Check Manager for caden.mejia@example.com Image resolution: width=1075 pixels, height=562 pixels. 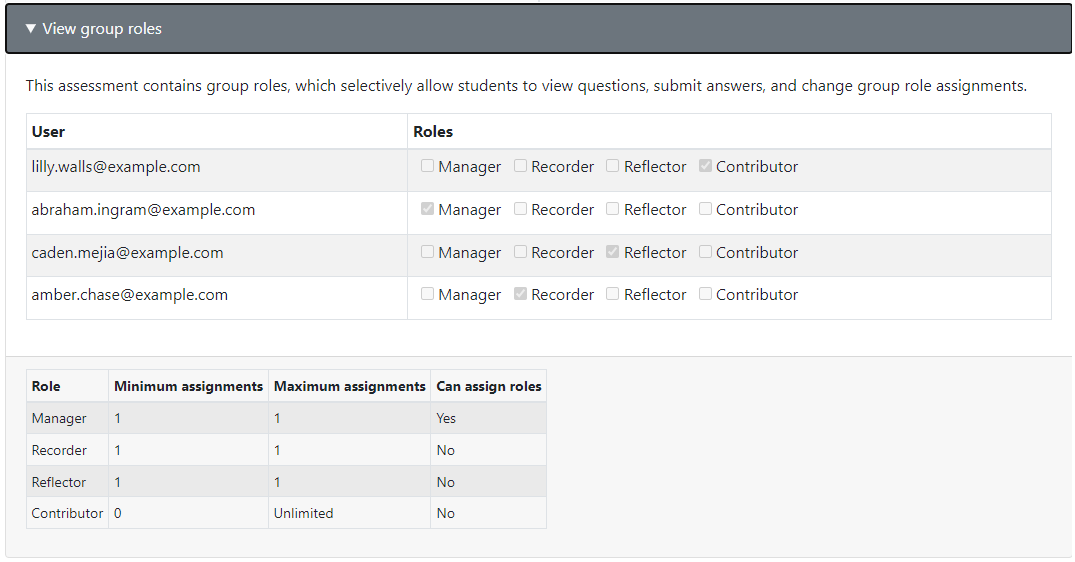click(x=427, y=252)
